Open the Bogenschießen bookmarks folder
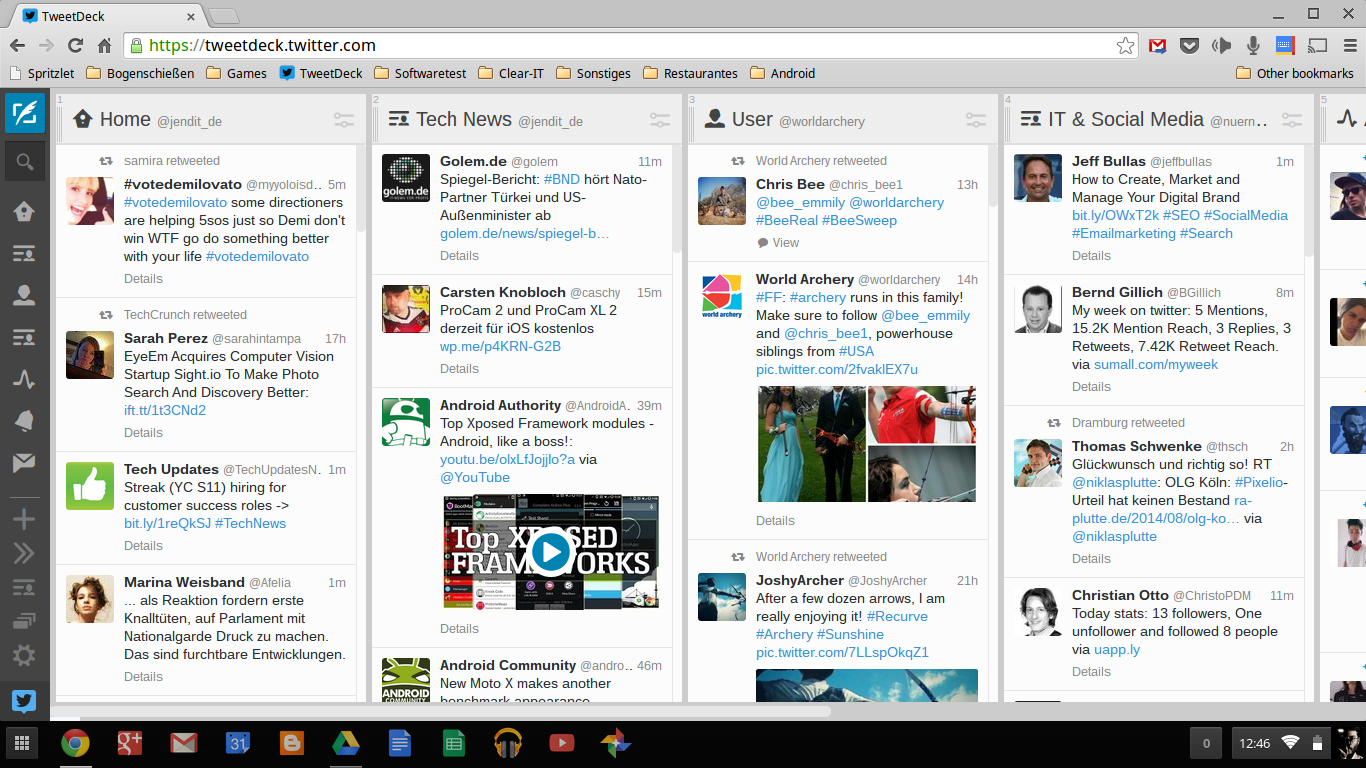This screenshot has width=1366, height=768. click(x=140, y=73)
